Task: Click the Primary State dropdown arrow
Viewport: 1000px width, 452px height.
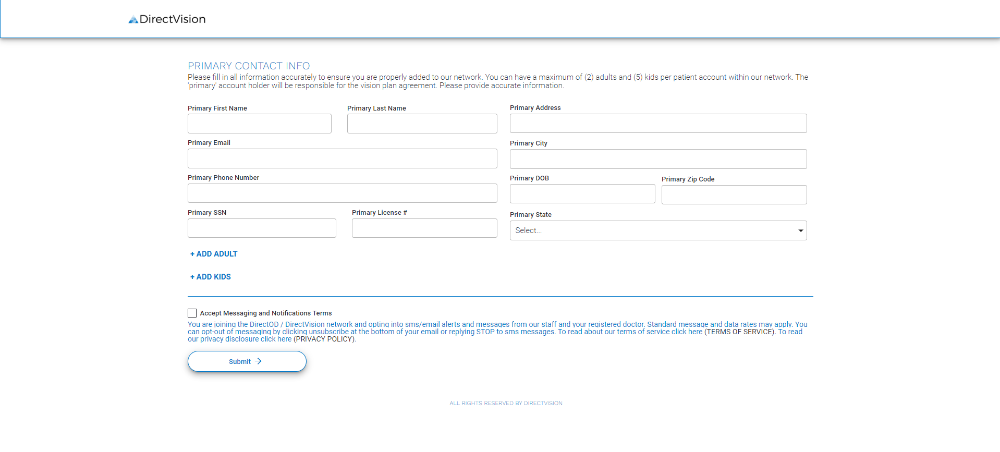Action: tap(800, 231)
